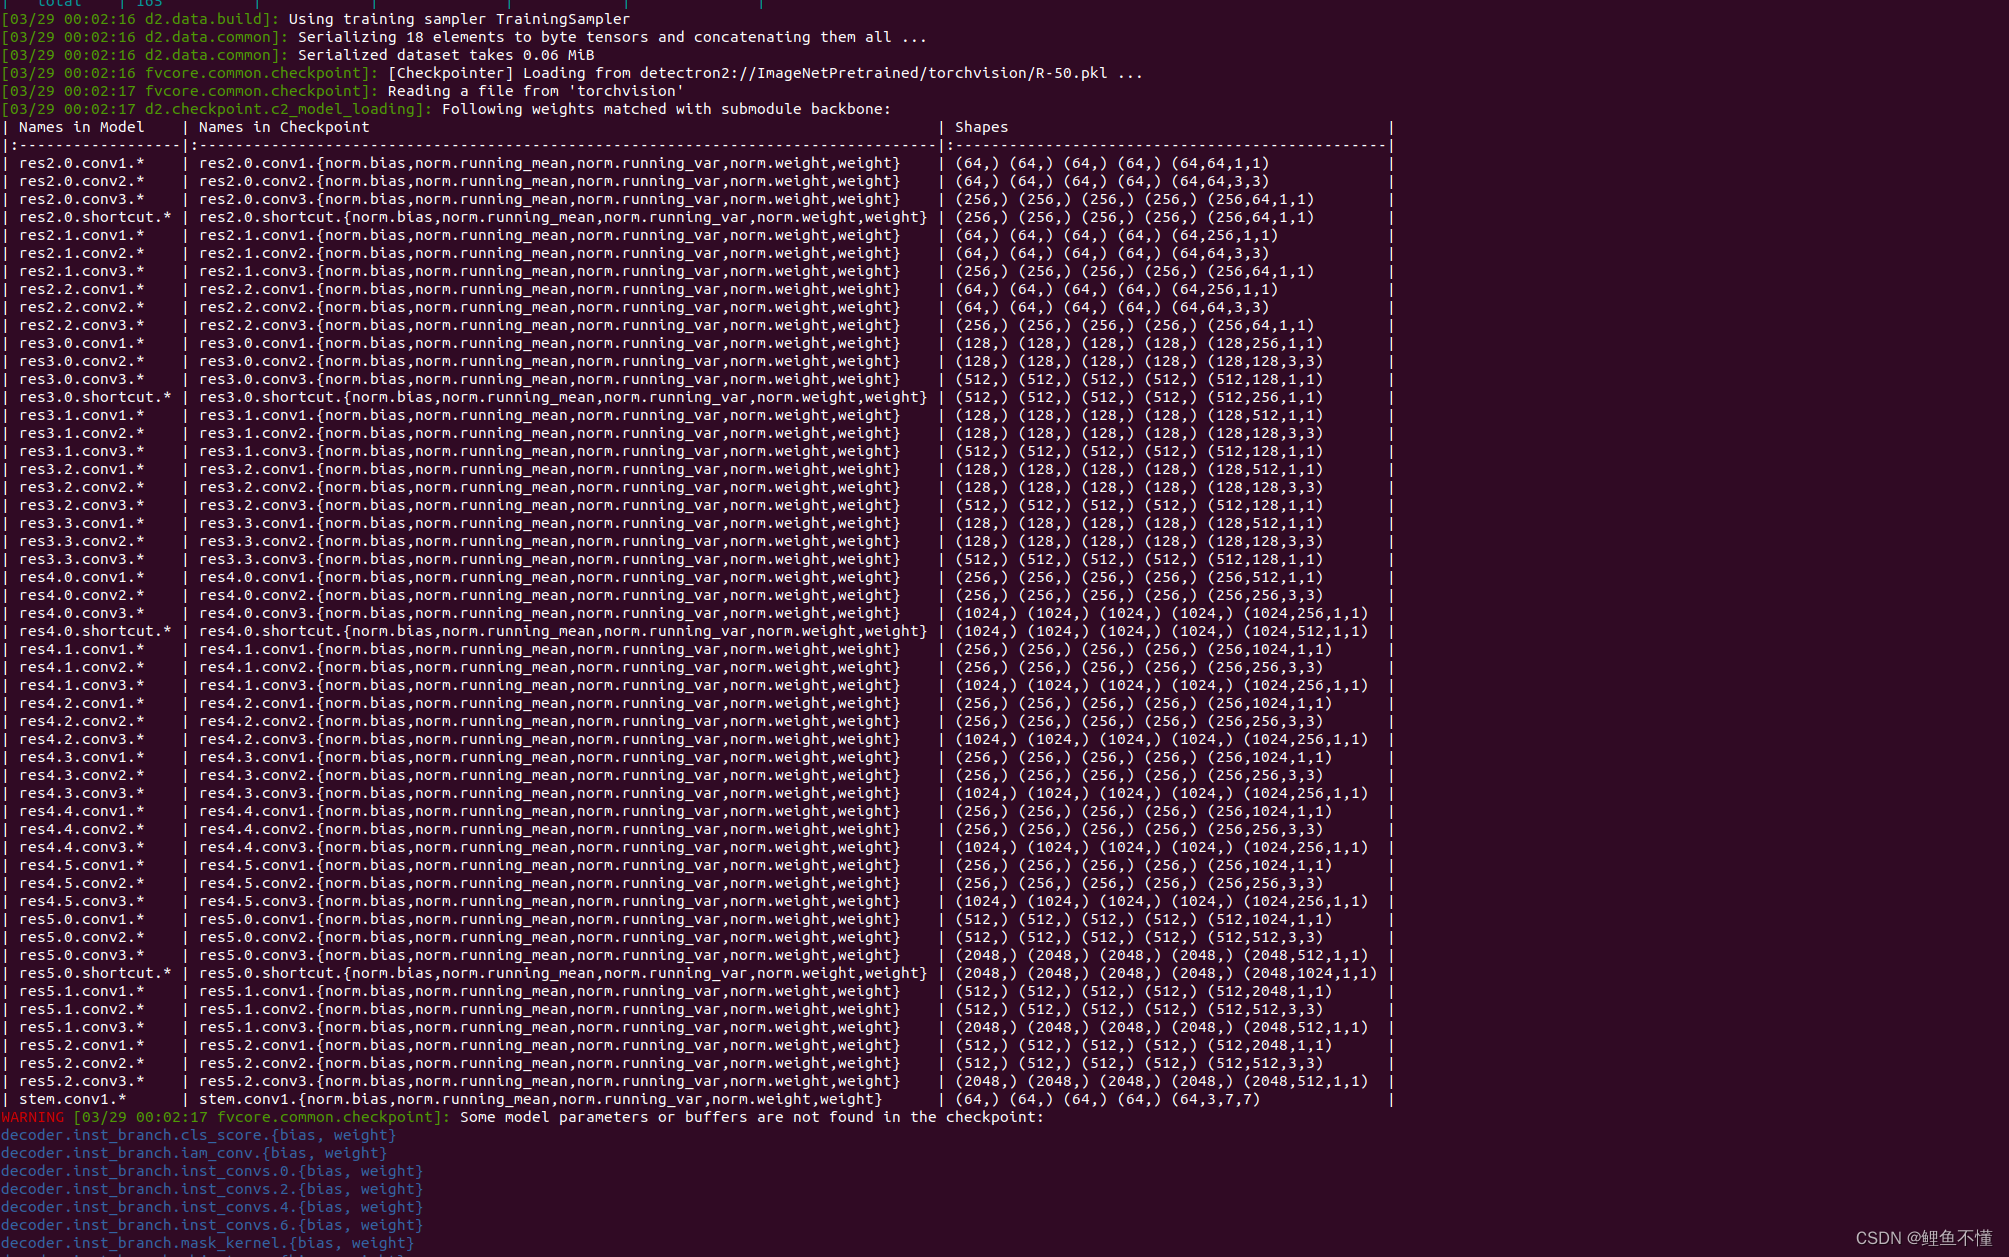
Task: Click 'res2.0.conv1.*' in model names column
Action: tap(81, 163)
